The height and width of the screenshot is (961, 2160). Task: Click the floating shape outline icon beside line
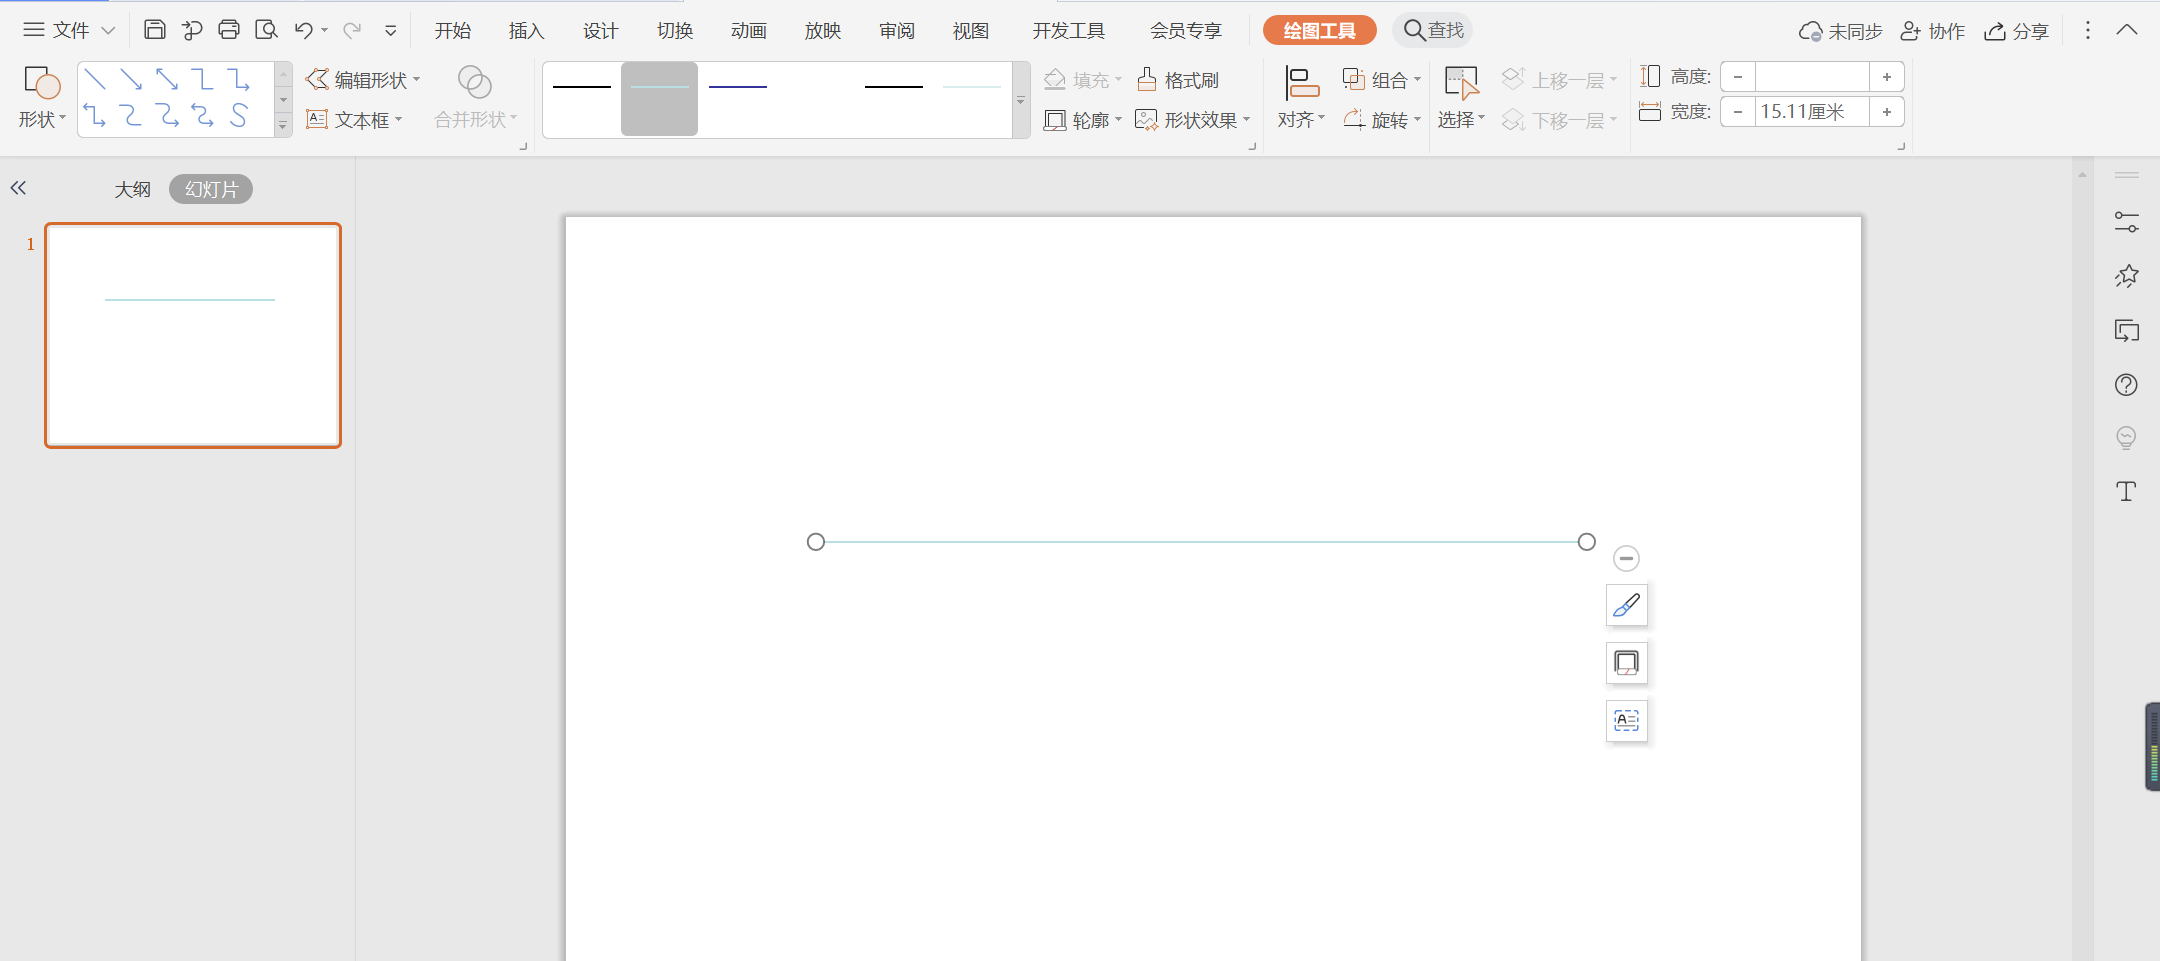[1626, 663]
